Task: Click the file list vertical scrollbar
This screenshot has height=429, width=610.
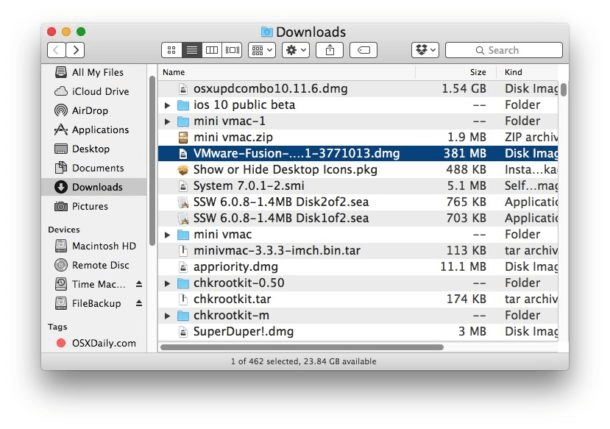Action: coord(563,89)
